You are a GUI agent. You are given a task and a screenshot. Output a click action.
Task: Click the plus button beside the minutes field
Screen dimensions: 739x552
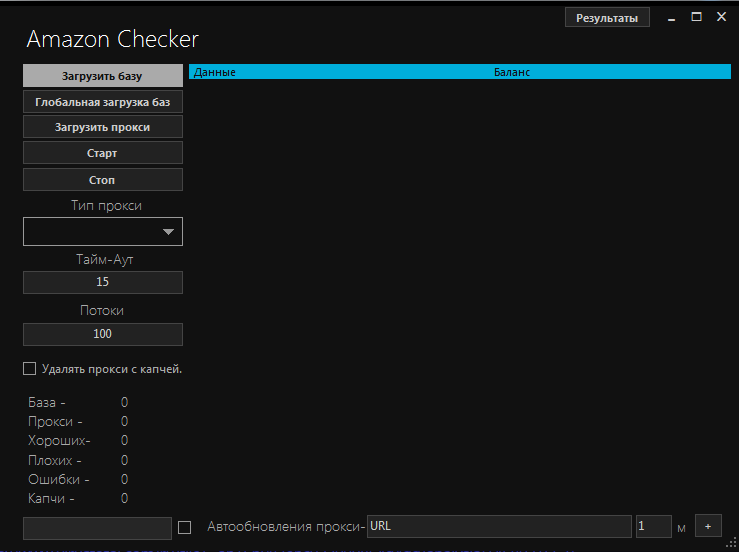pos(708,526)
